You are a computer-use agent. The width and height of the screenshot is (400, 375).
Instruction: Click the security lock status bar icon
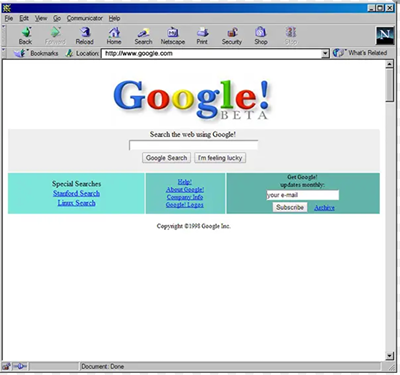click(x=6, y=366)
